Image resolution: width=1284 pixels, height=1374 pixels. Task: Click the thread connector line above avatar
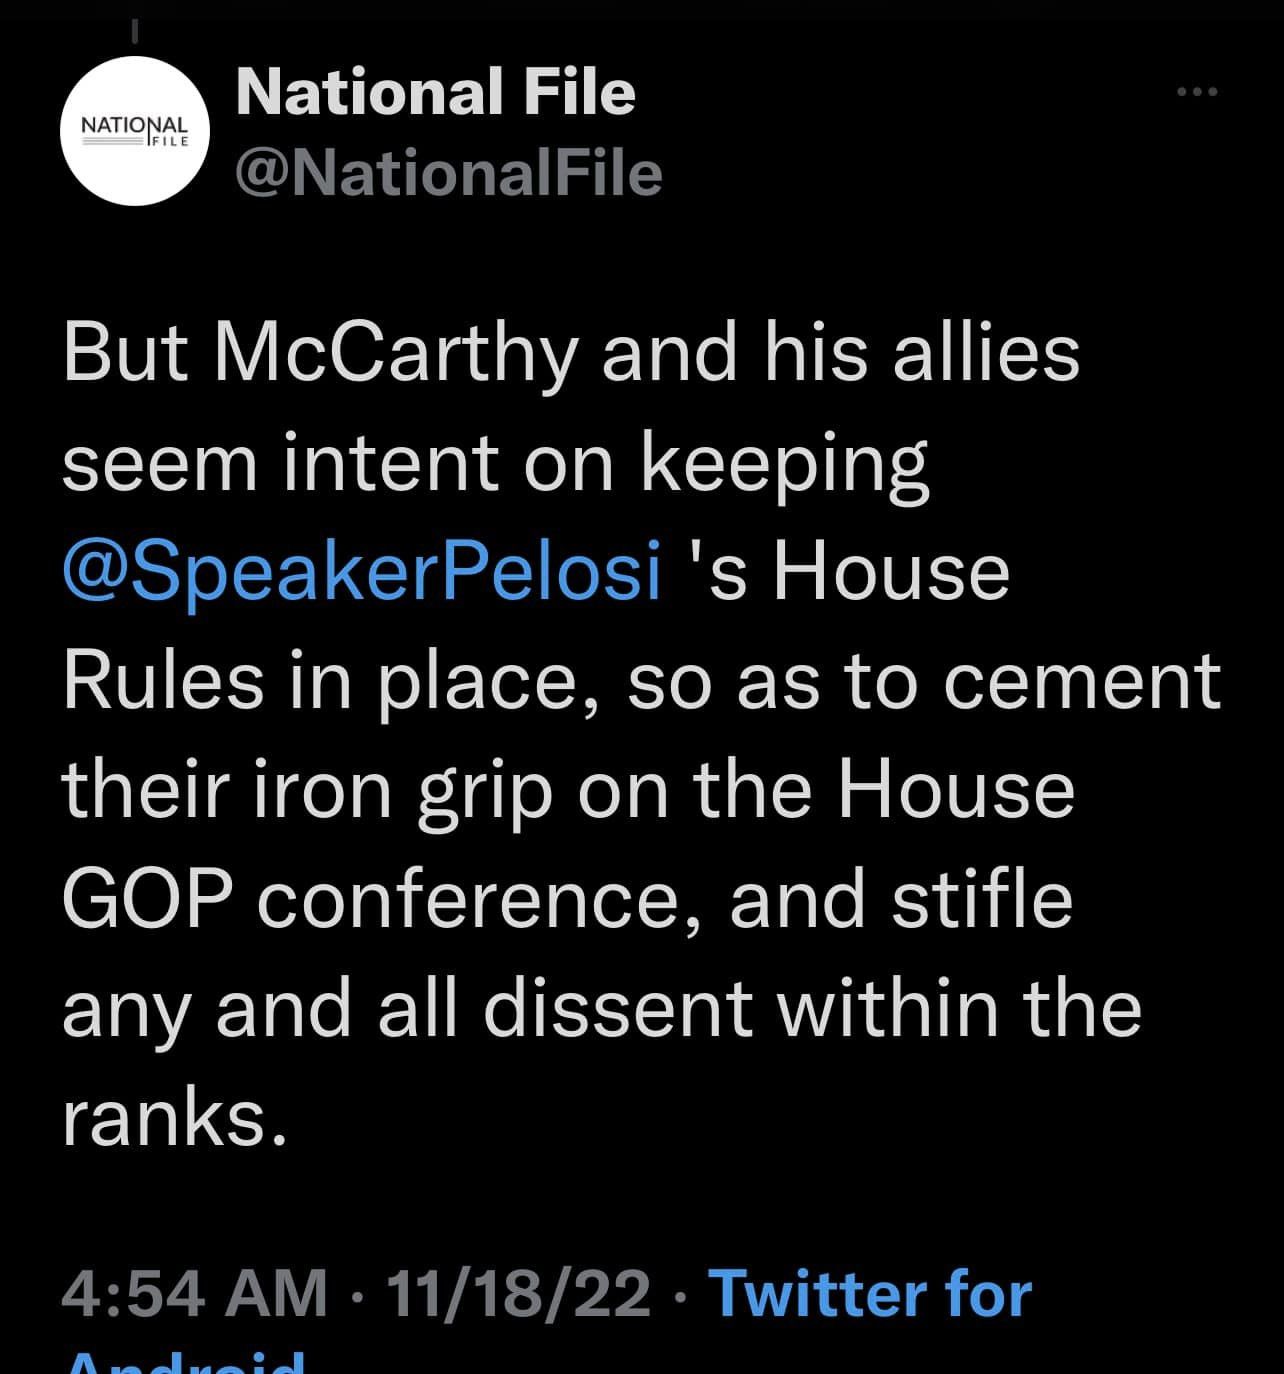135,31
